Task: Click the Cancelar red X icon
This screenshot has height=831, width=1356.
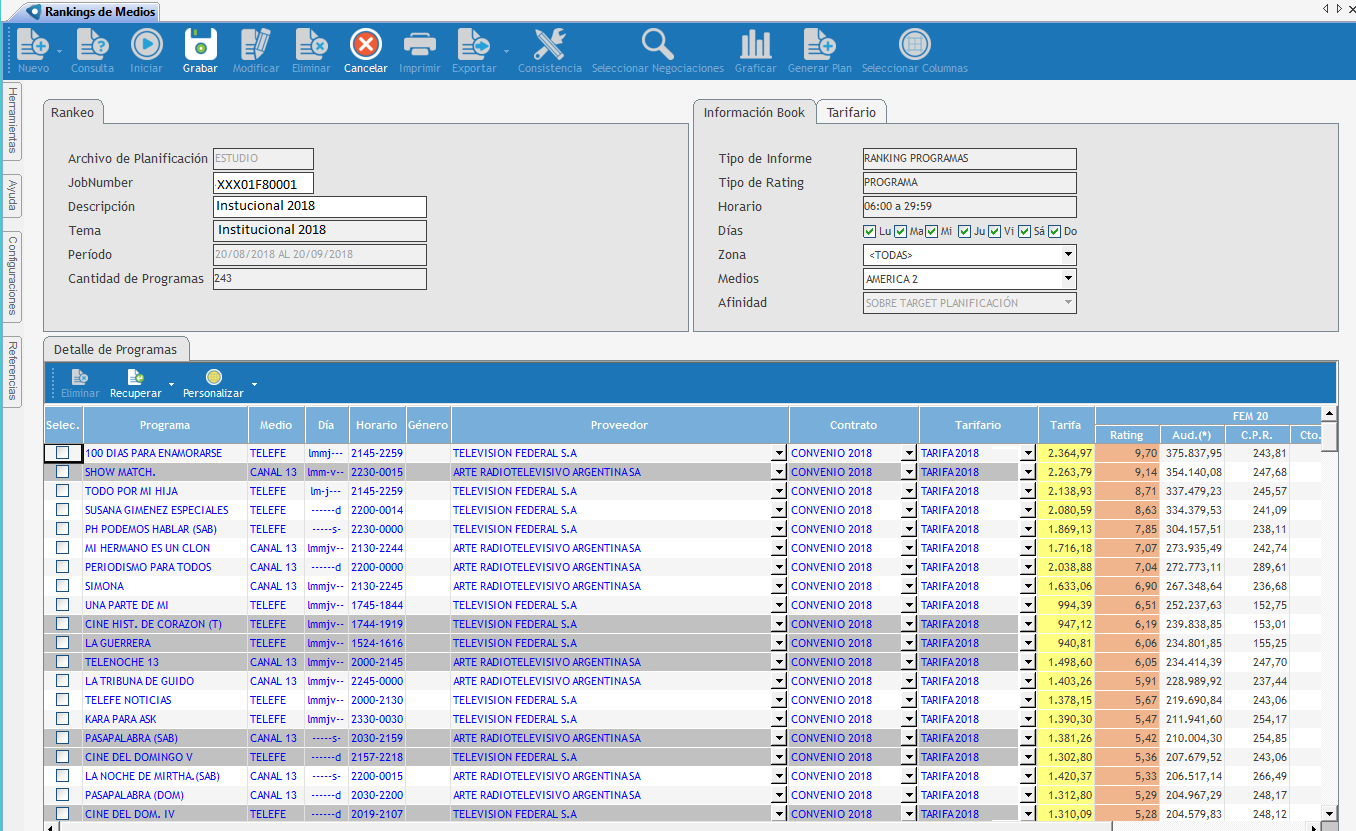Action: pyautogui.click(x=365, y=45)
